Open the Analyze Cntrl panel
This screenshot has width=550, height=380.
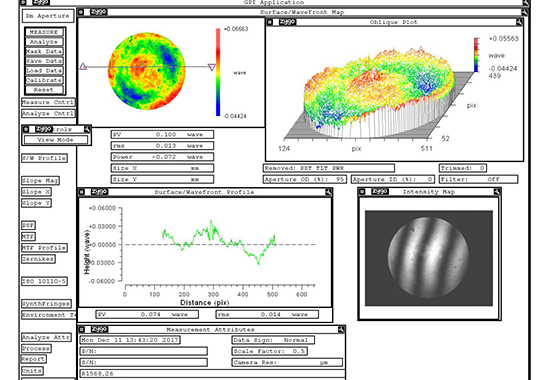(x=48, y=114)
